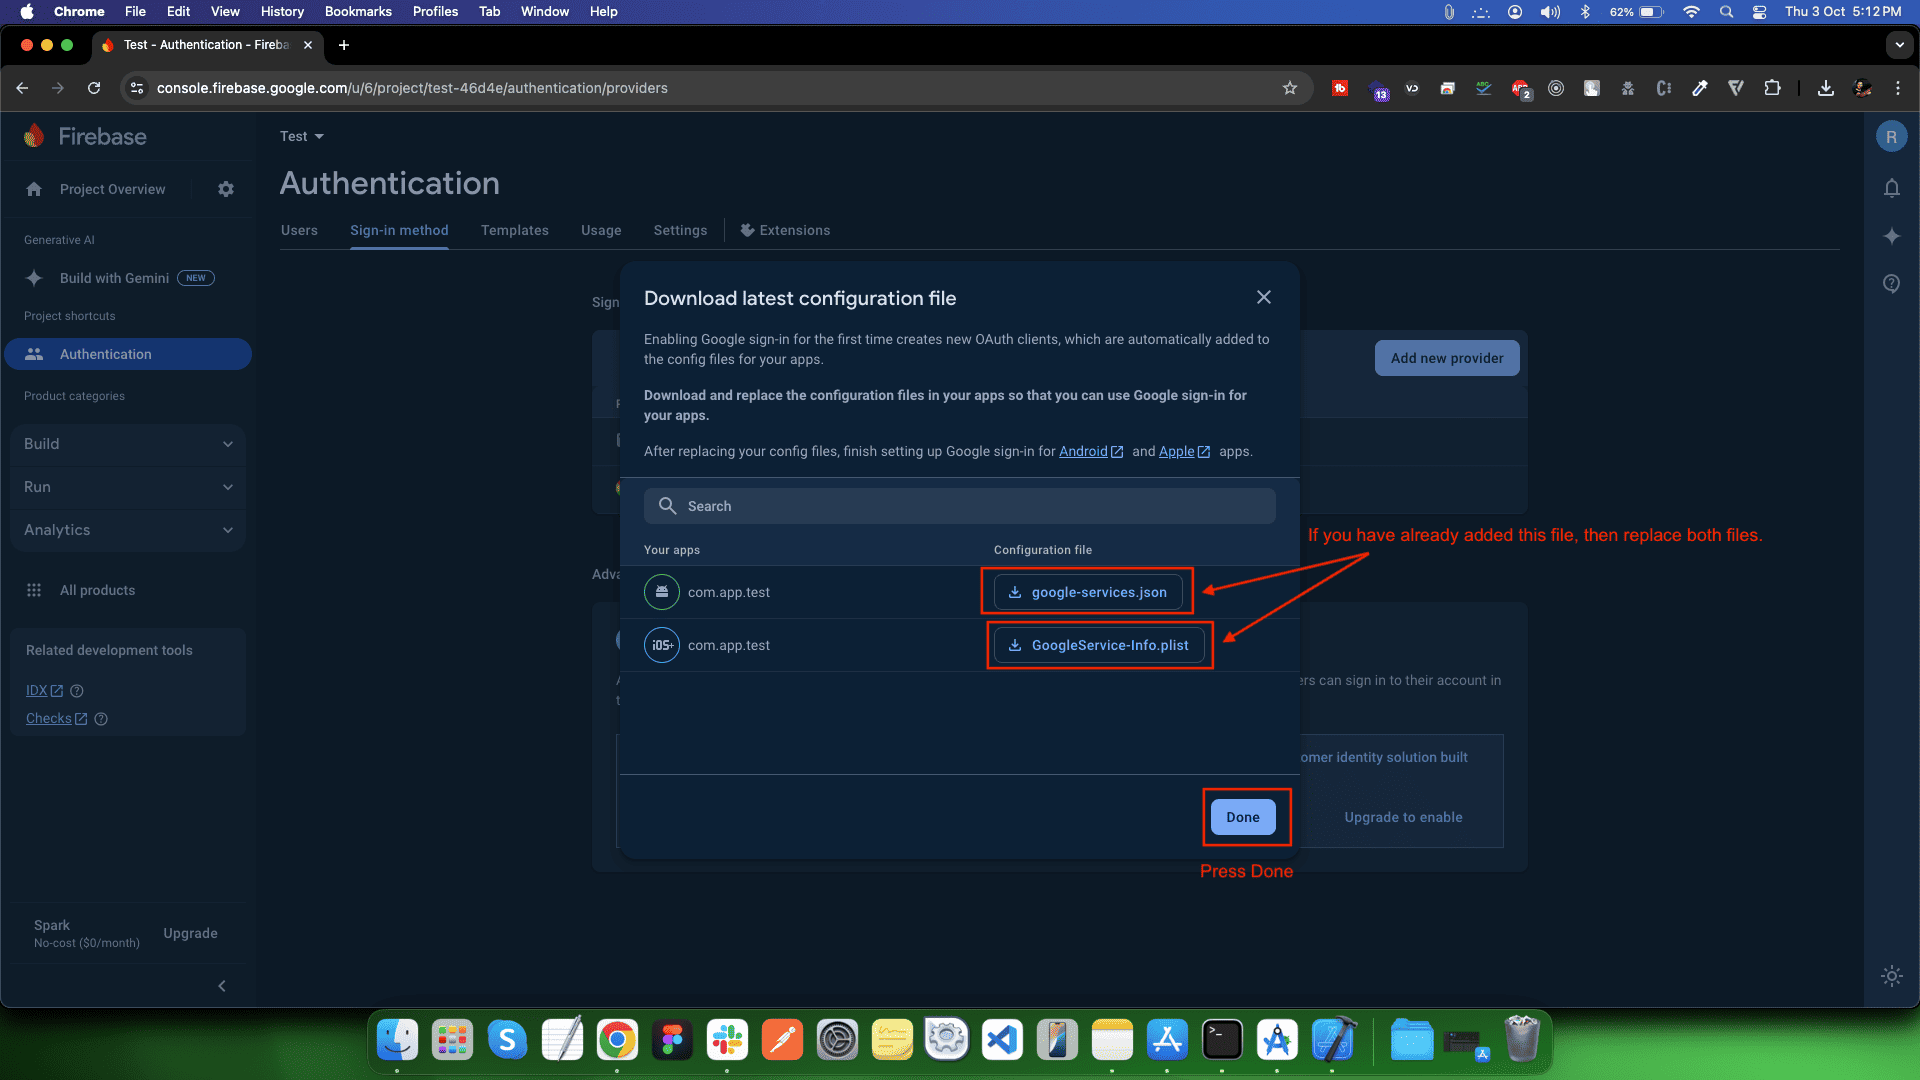Viewport: 1920px width, 1080px height.
Task: Open the Test project dropdown
Action: point(302,136)
